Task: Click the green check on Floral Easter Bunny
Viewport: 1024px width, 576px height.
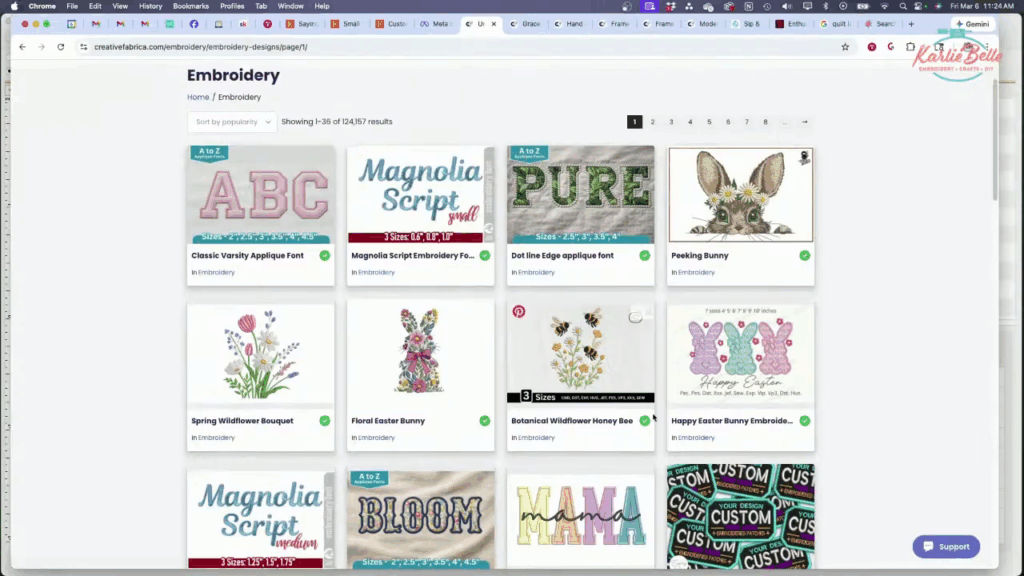Action: (485, 421)
